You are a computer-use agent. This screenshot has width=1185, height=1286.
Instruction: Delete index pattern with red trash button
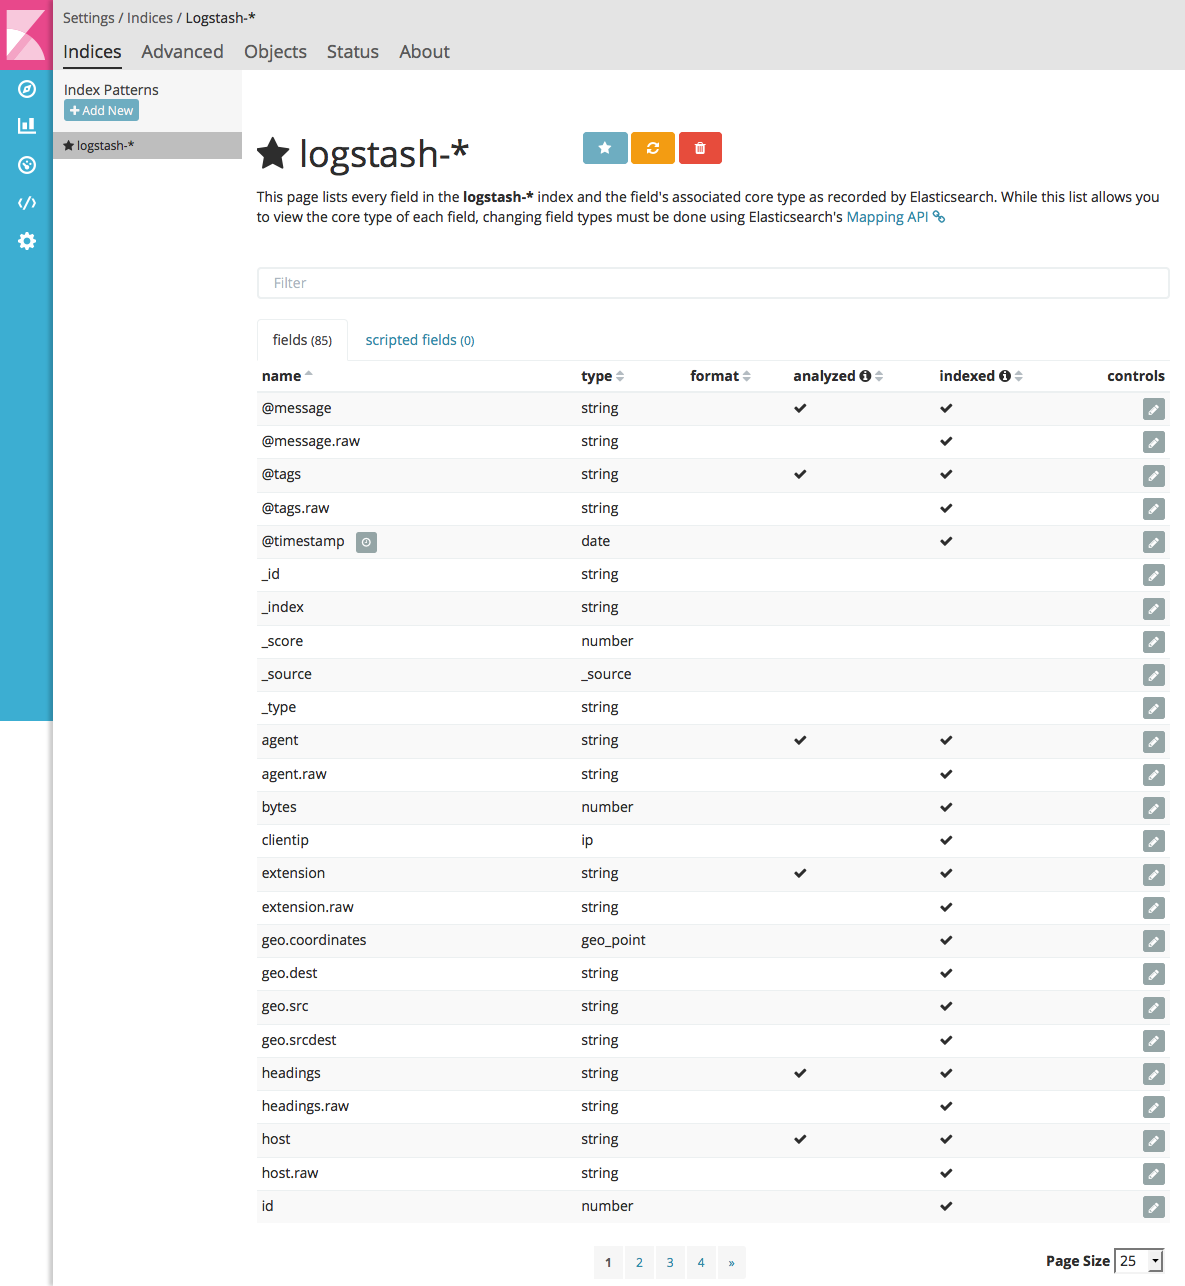pos(700,148)
